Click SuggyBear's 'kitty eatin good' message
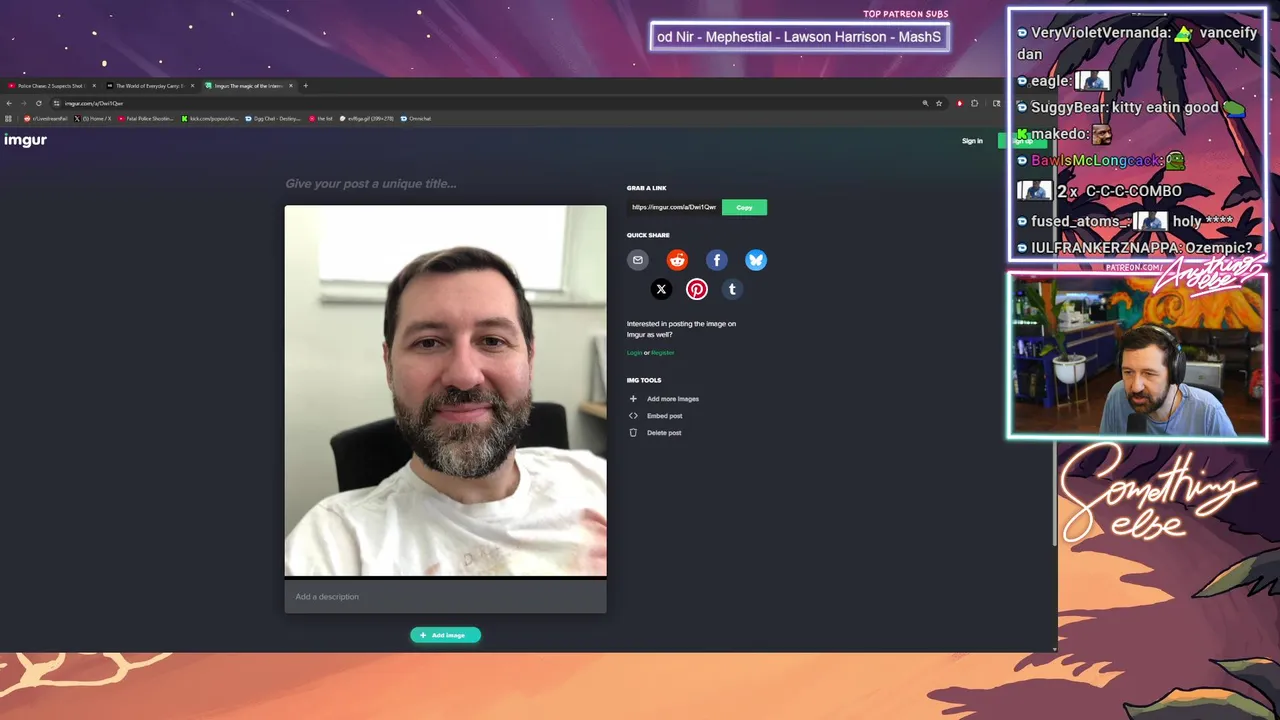 click(x=1130, y=107)
